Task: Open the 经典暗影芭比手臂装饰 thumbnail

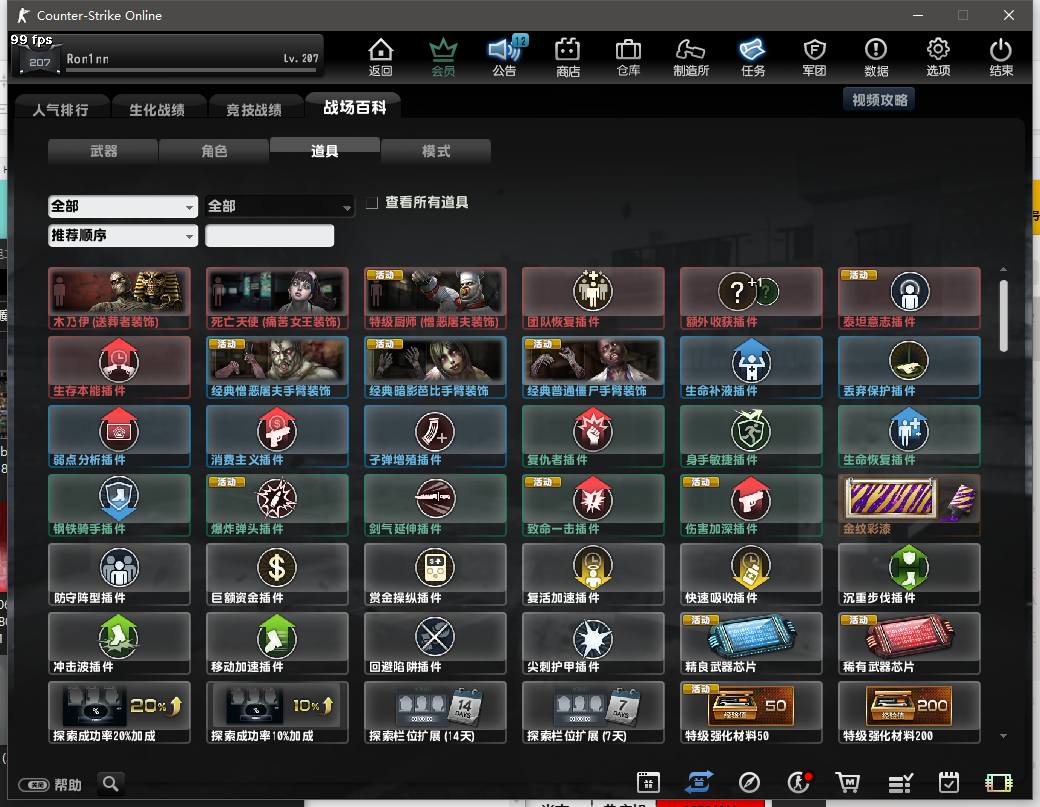Action: click(435, 367)
